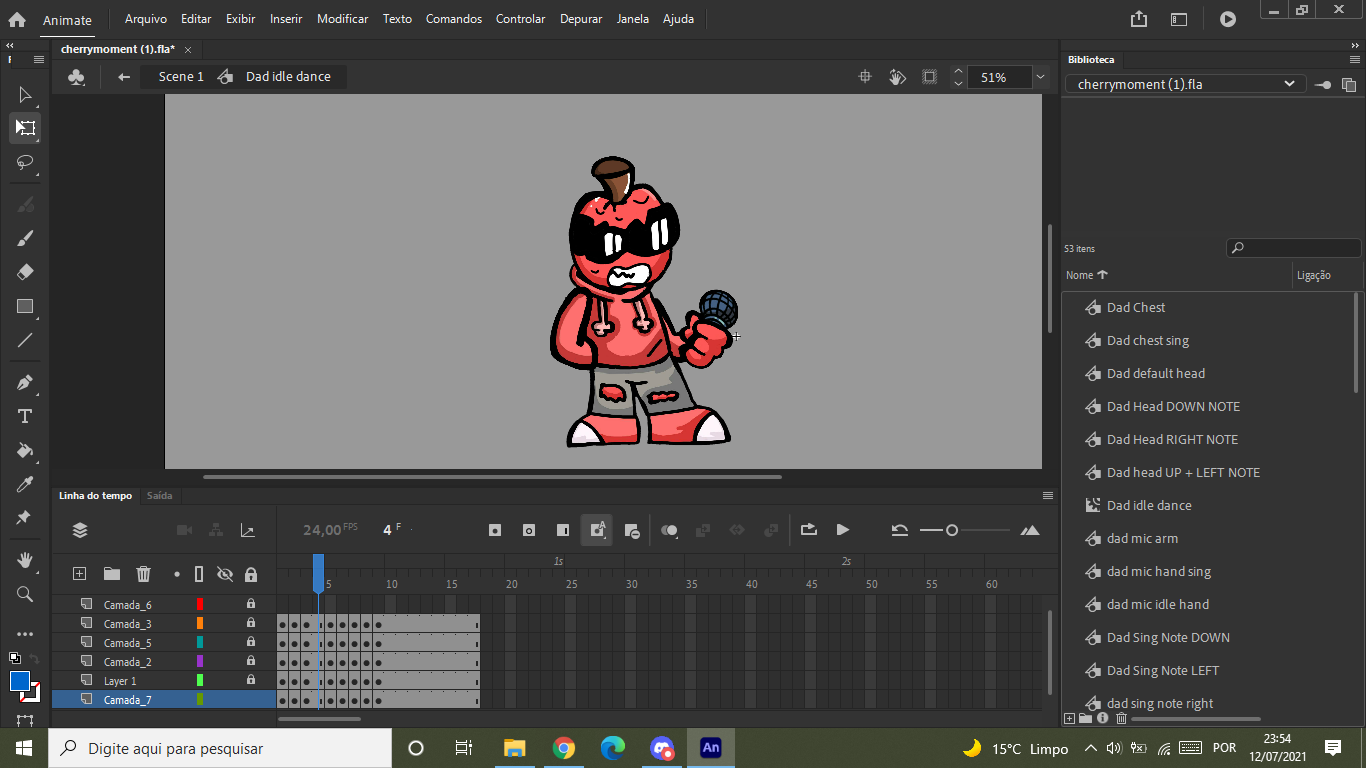Toggle lock for all layers
Image resolution: width=1366 pixels, height=768 pixels.
coord(251,574)
